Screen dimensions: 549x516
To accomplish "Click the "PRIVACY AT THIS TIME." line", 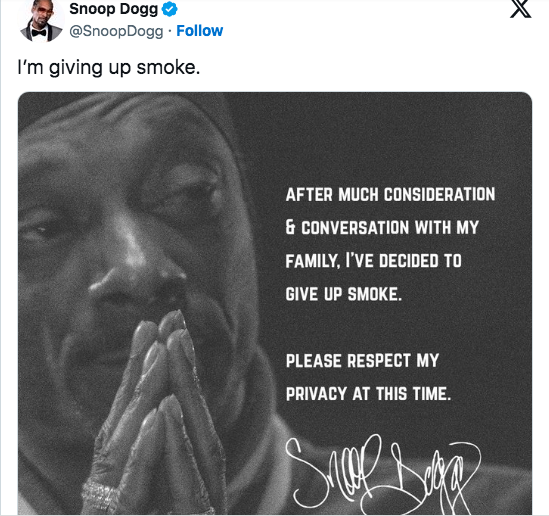I will 368,394.
